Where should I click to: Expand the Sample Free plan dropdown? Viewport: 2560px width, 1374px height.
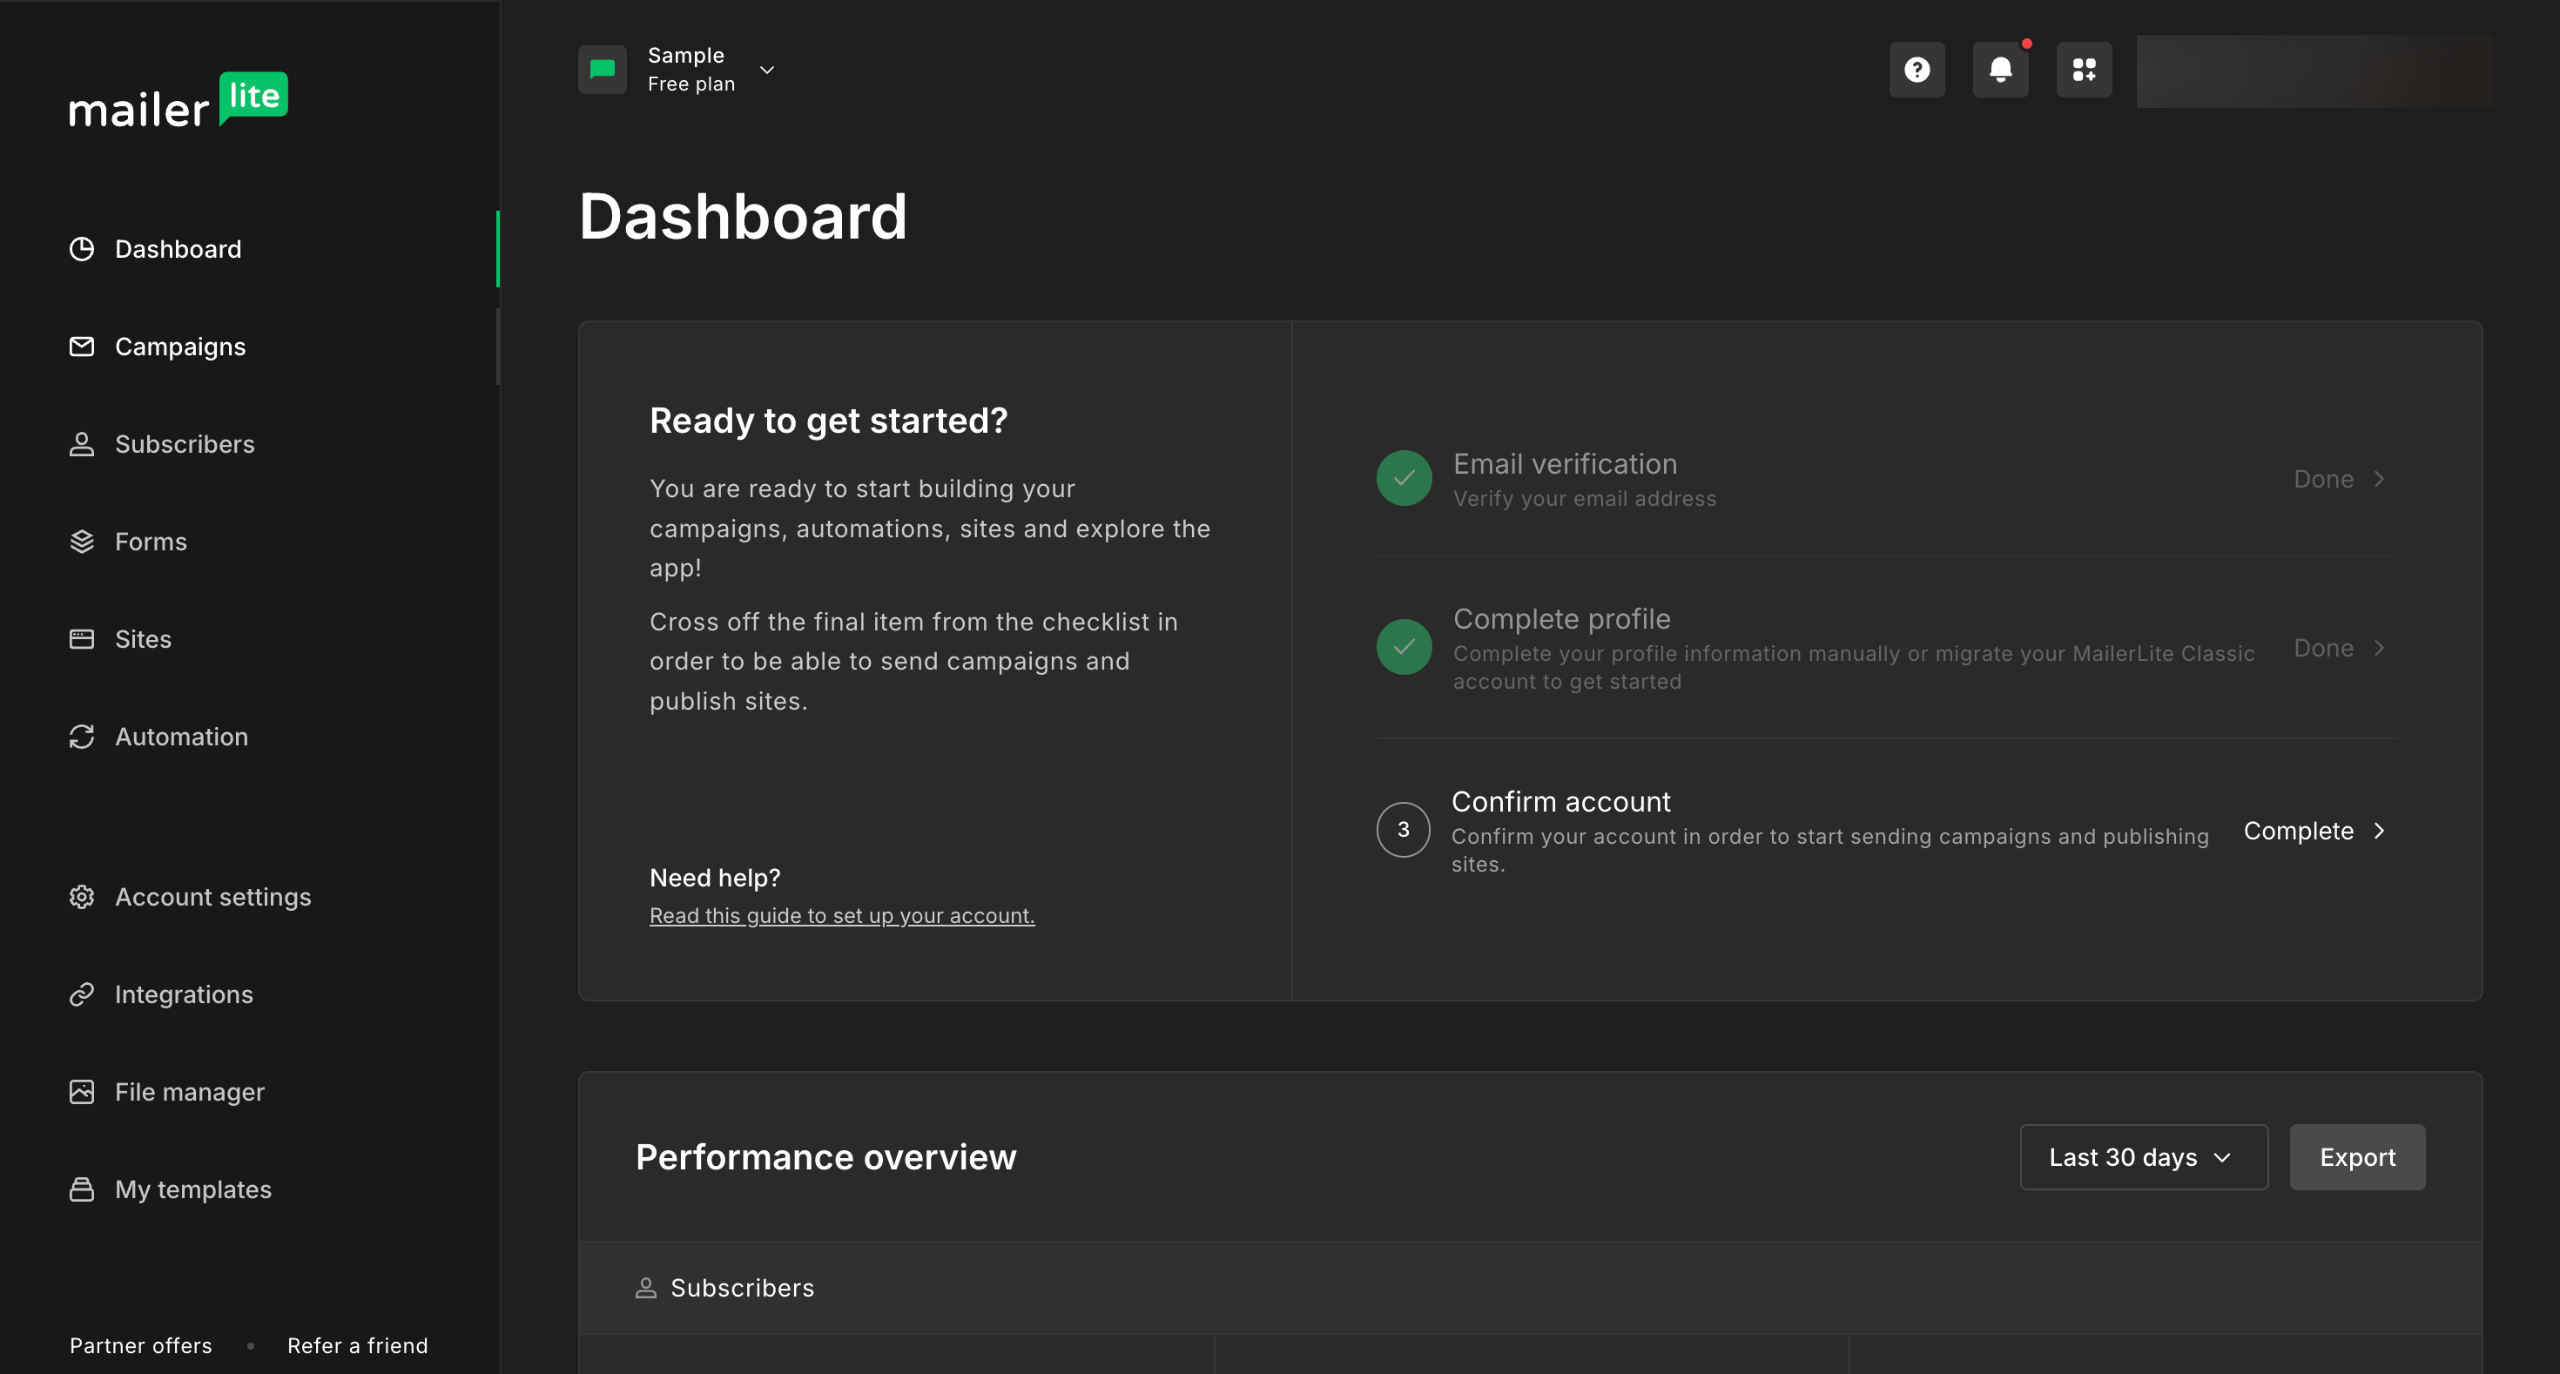(767, 70)
